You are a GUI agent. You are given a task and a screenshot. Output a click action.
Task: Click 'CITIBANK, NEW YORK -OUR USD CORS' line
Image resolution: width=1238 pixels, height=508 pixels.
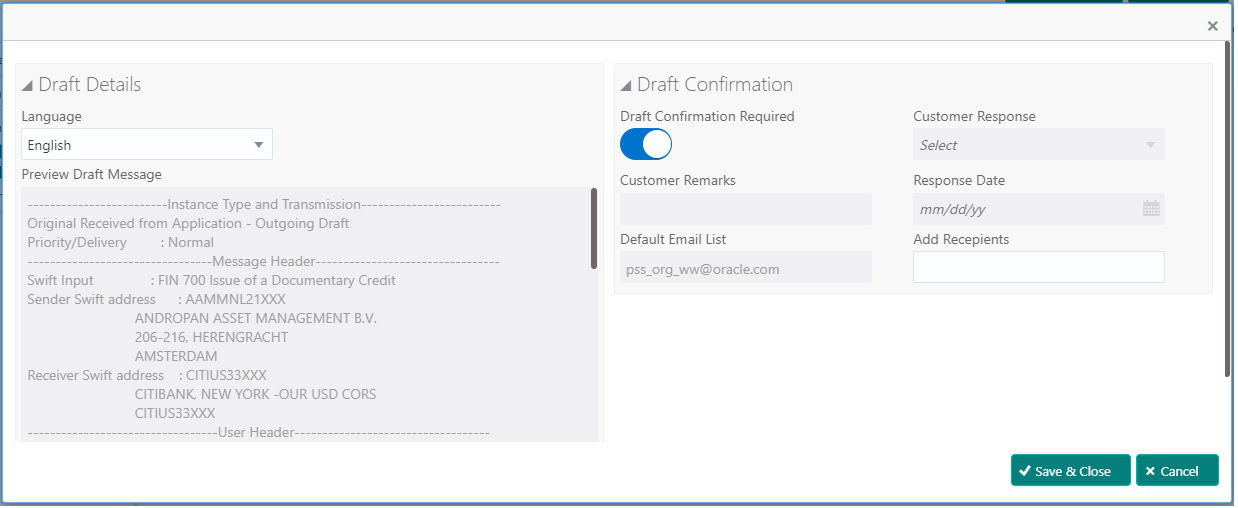[255, 394]
